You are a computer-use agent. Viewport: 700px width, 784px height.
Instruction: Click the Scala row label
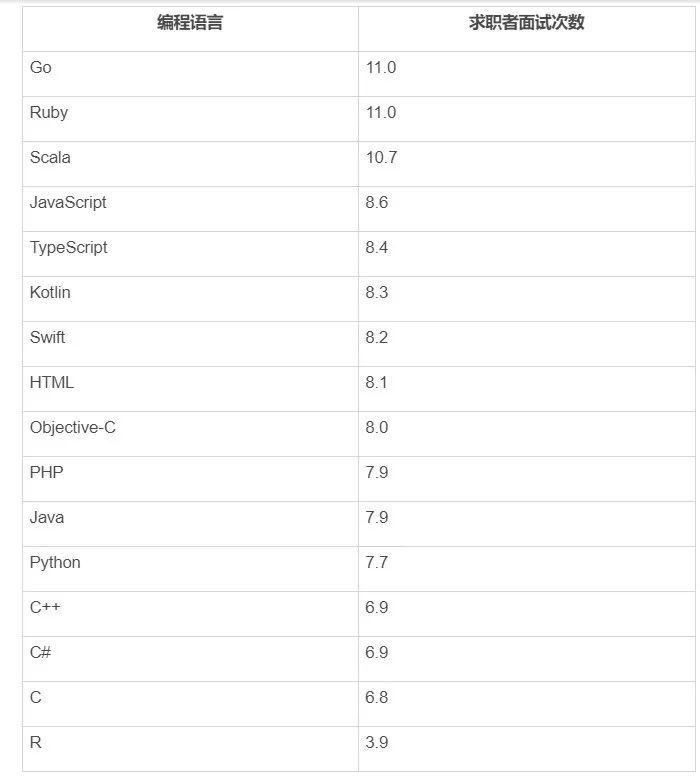[x=50, y=158]
